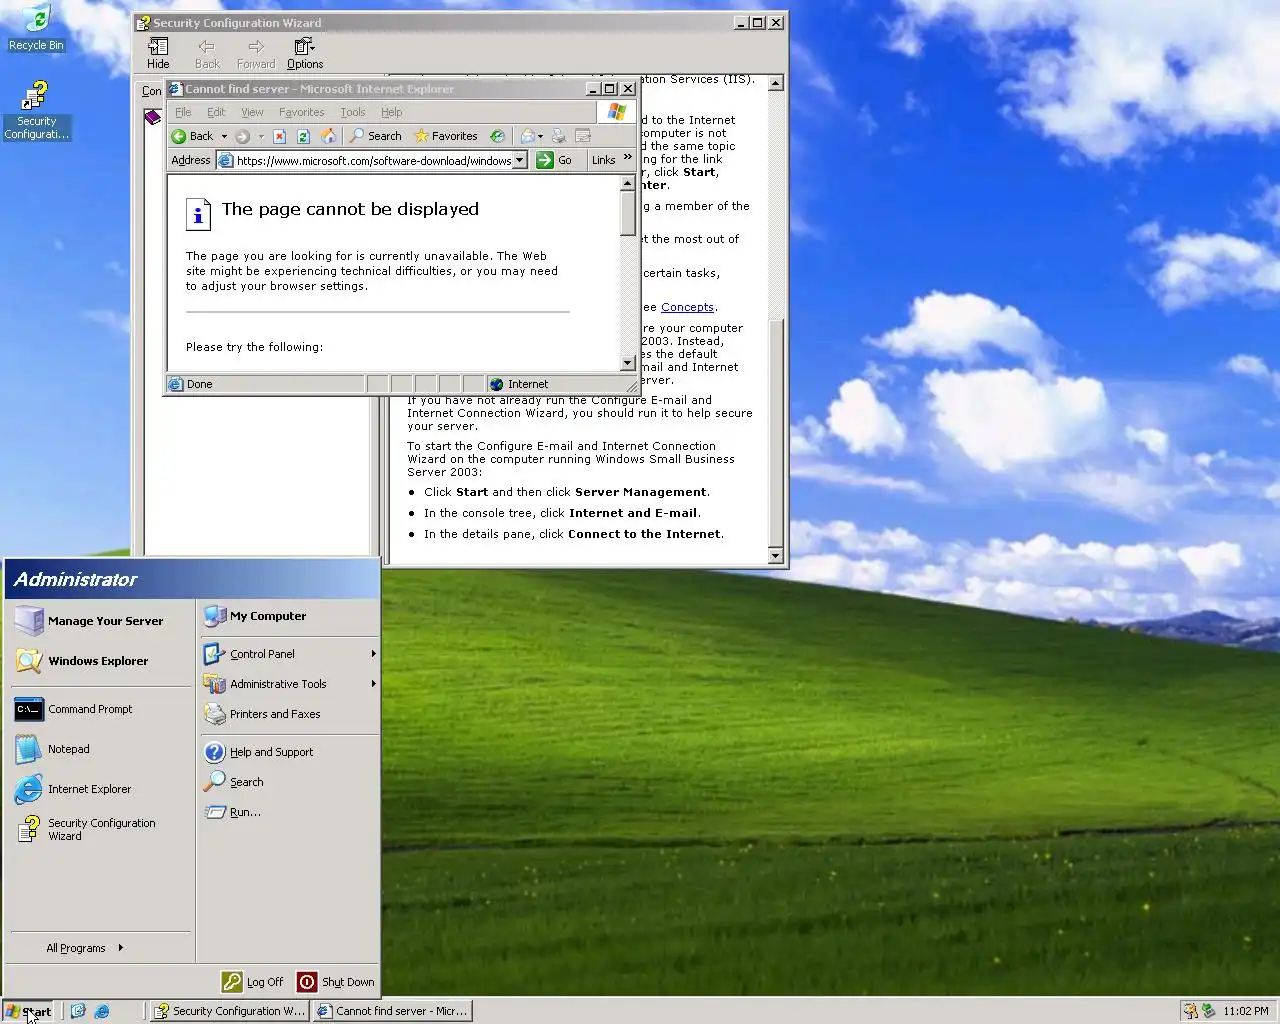Expand the Administrative Tools submenu
Image resolution: width=1280 pixels, height=1024 pixels.
pyautogui.click(x=373, y=684)
